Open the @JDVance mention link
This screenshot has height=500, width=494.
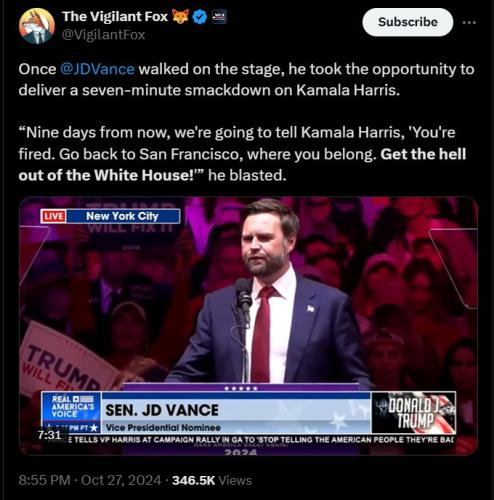pyautogui.click(x=97, y=69)
